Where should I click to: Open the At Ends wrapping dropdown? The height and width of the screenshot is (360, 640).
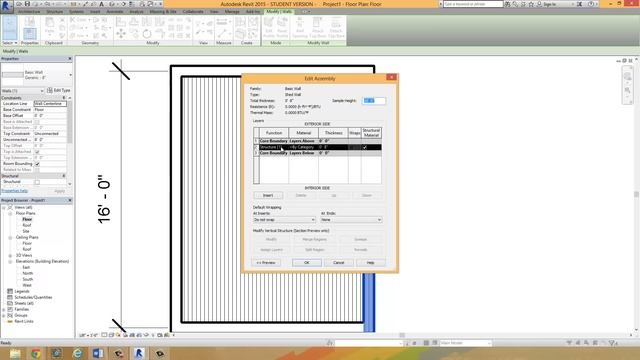click(351, 220)
